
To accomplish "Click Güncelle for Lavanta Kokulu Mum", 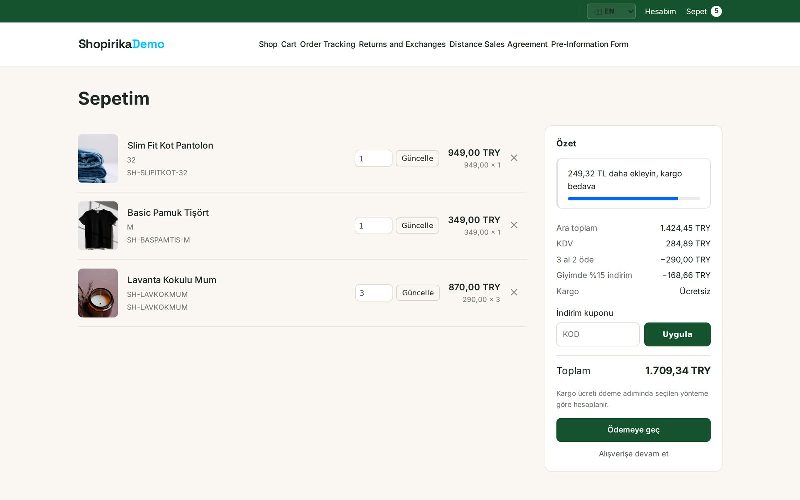I will coord(418,293).
